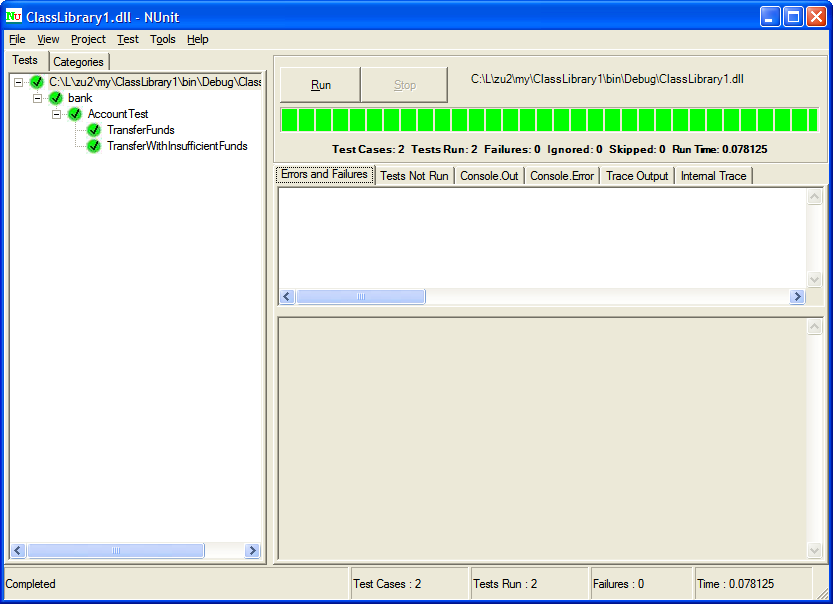The width and height of the screenshot is (833, 604).
Task: Collapse the bank namespace node
Action: click(x=38, y=98)
